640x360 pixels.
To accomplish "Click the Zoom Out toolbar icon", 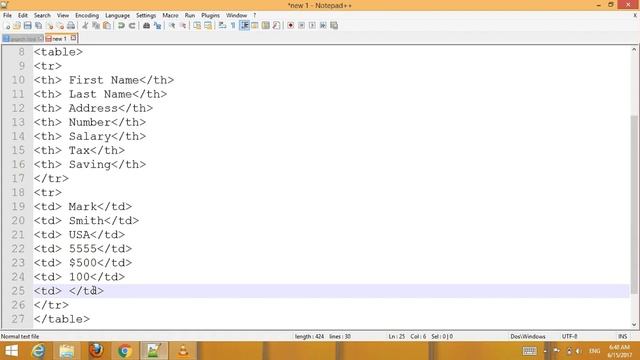I will (183, 25).
